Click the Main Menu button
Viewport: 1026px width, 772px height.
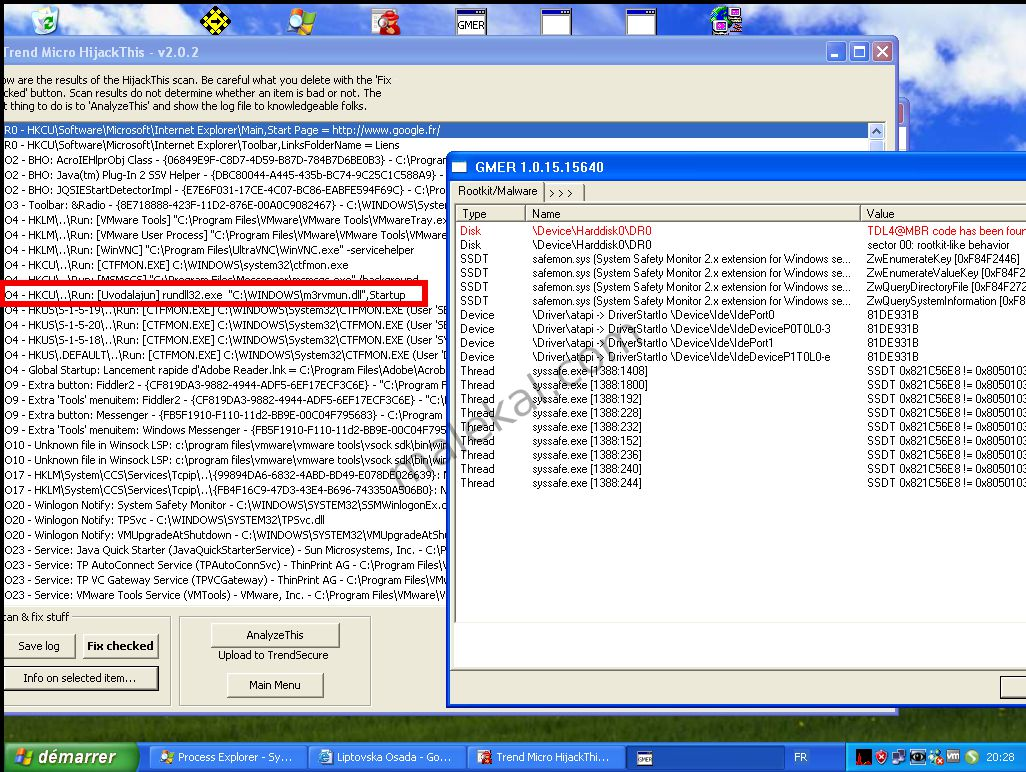(x=275, y=685)
